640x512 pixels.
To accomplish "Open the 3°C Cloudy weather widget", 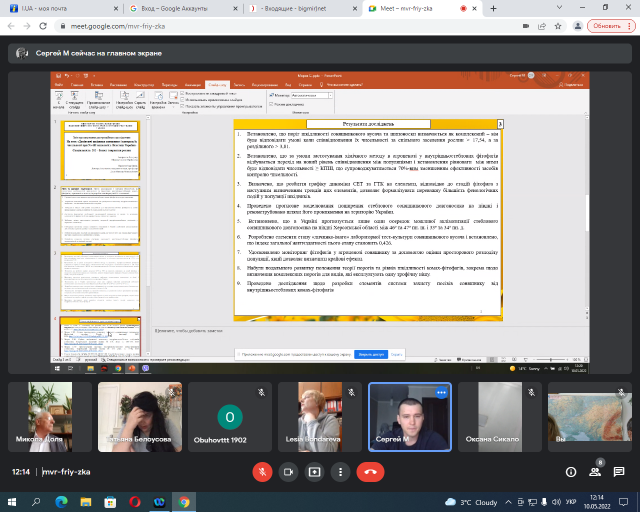I will click(x=471, y=502).
